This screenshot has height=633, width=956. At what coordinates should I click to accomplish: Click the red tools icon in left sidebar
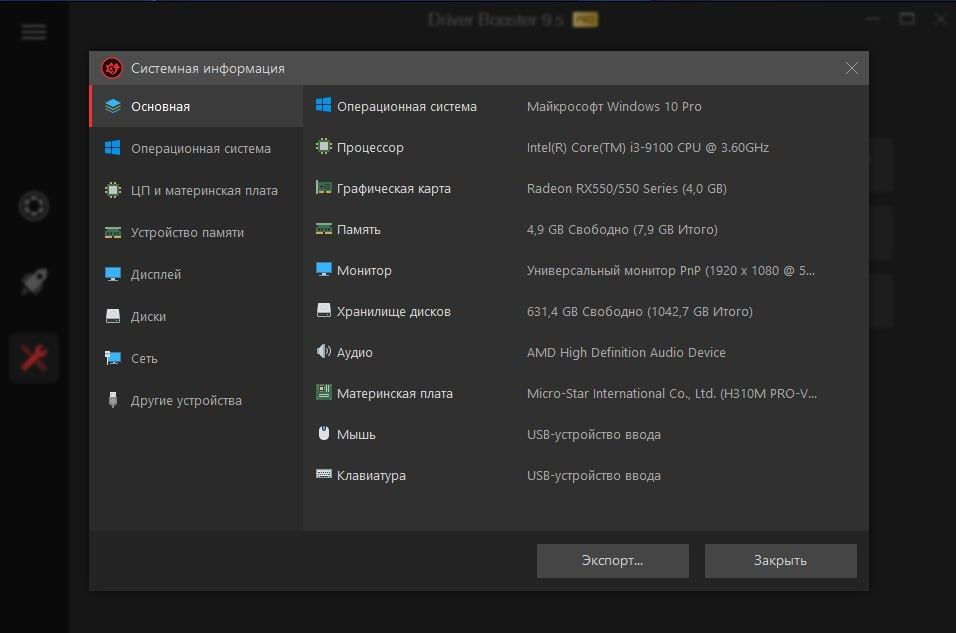pyautogui.click(x=34, y=358)
